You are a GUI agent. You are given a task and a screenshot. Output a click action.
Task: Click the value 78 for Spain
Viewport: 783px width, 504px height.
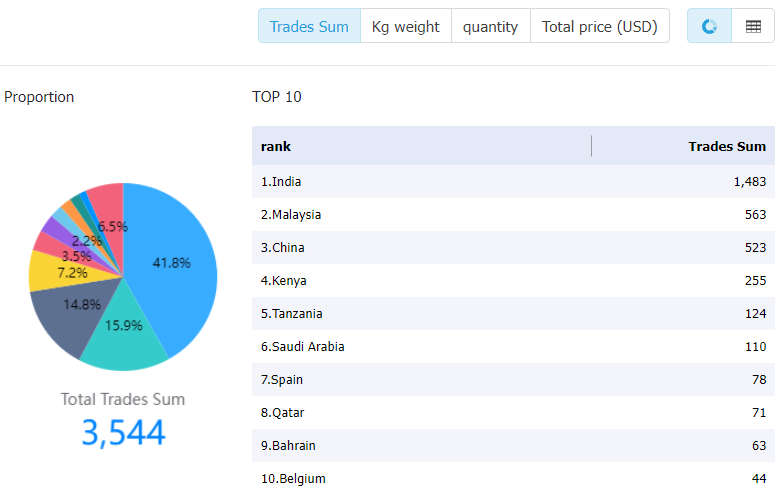(x=759, y=380)
